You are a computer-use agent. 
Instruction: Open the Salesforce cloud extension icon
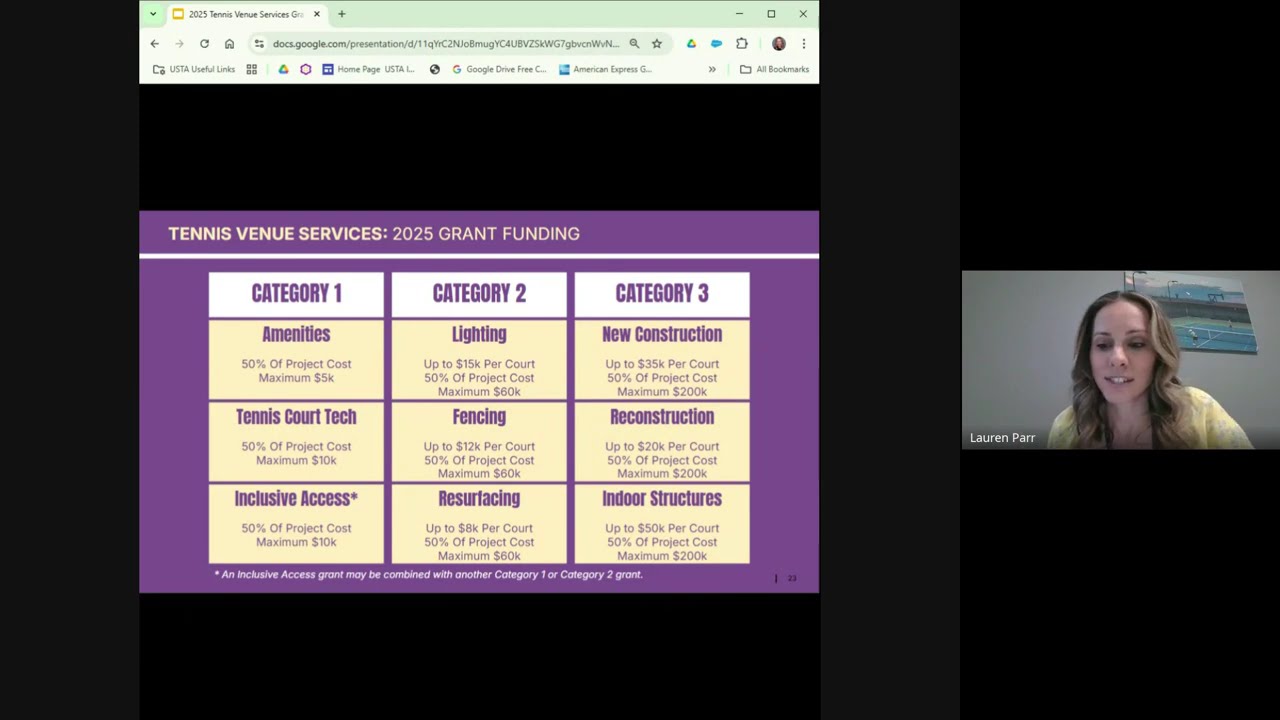pyautogui.click(x=716, y=44)
